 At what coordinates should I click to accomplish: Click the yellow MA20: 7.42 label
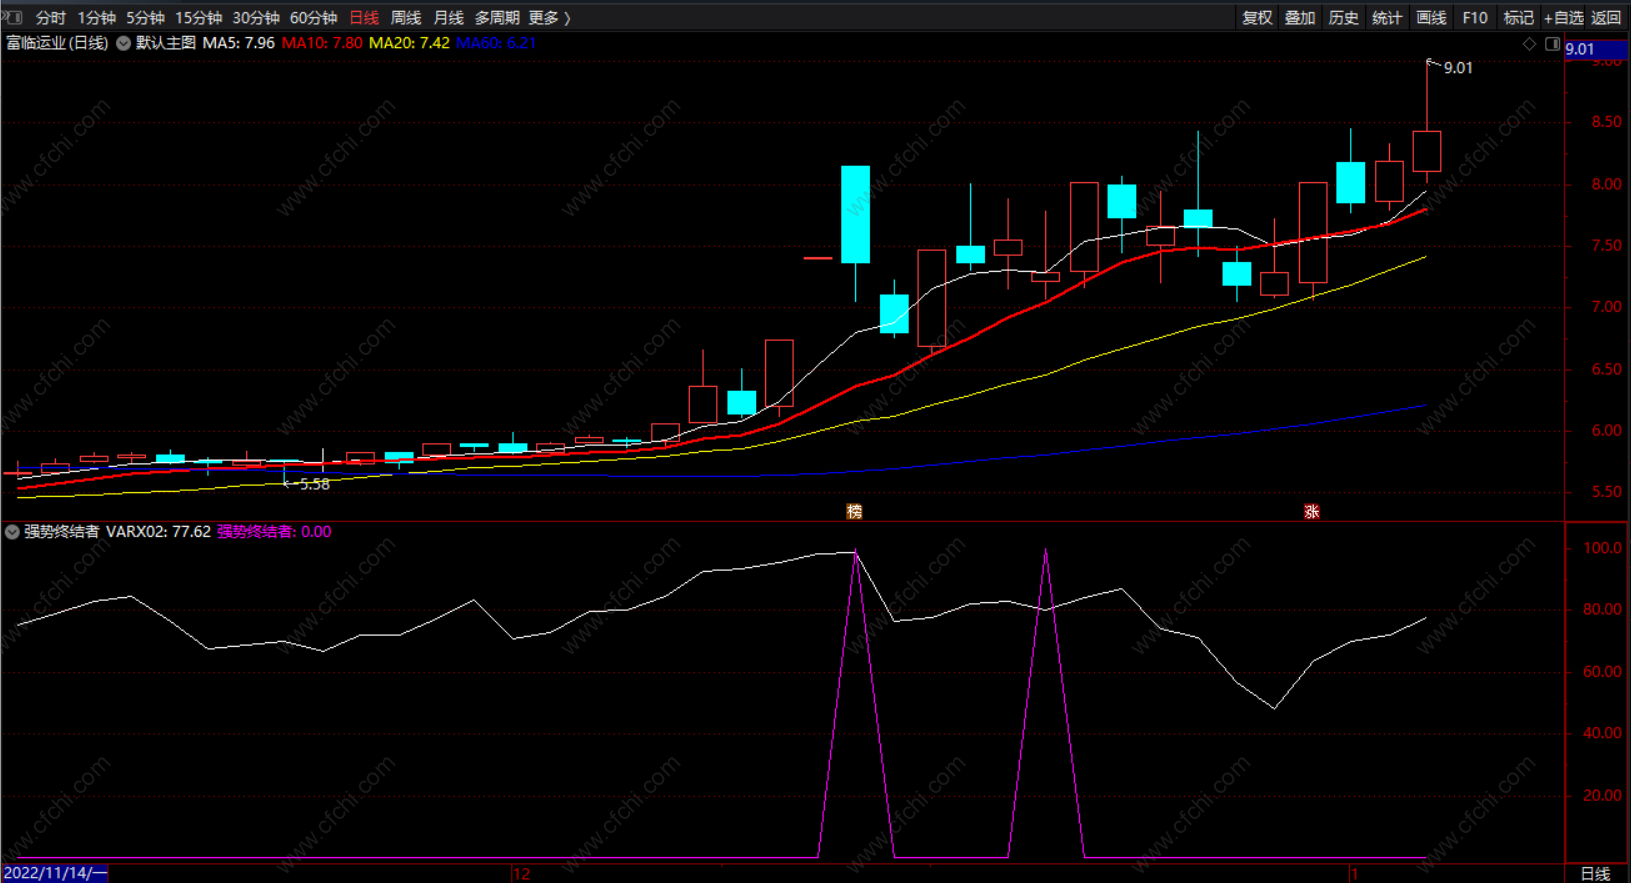(409, 43)
